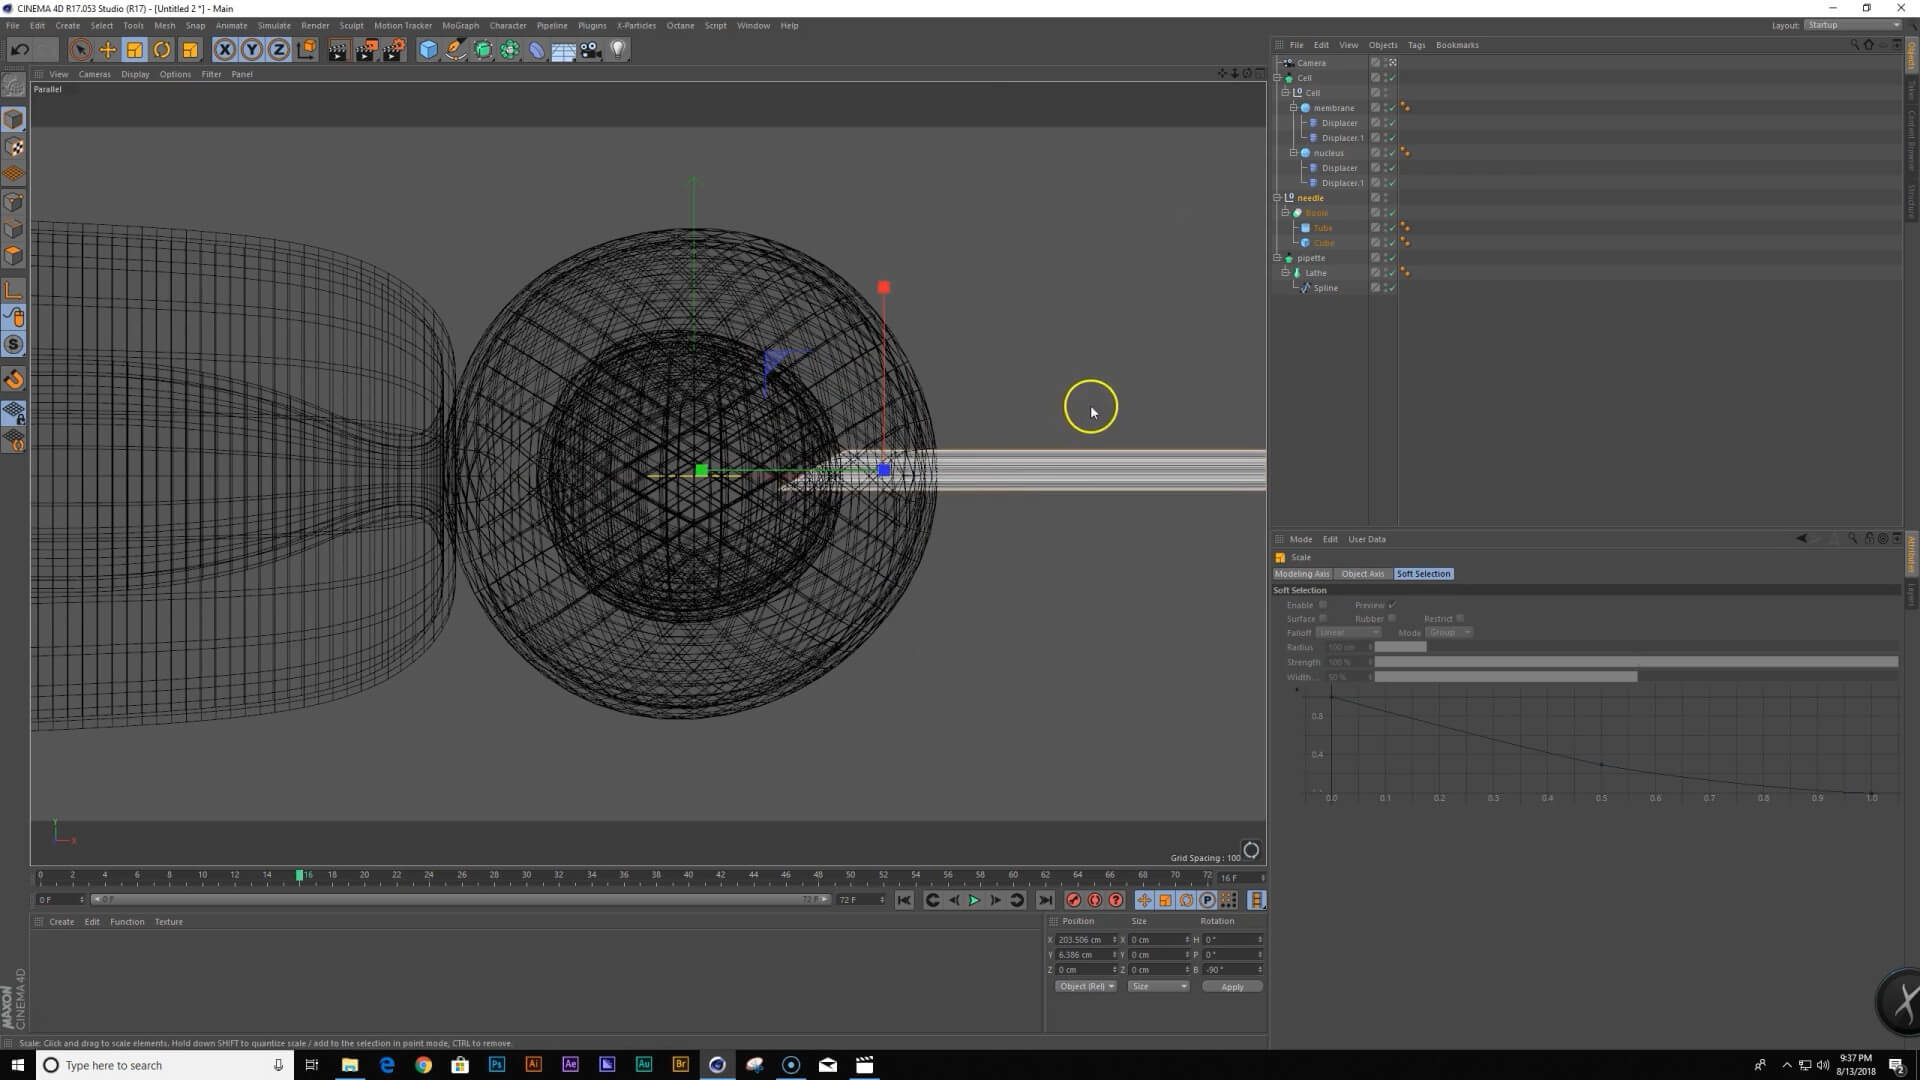Image resolution: width=1920 pixels, height=1080 pixels.
Task: Switch to the Modeling Axis tab
Action: tap(1302, 574)
